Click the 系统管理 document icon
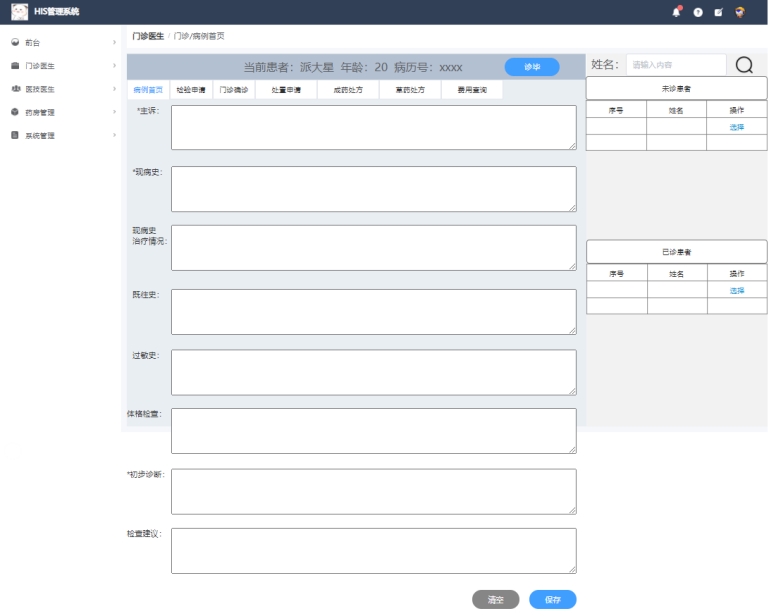This screenshot has height=616, width=776. click(15, 135)
